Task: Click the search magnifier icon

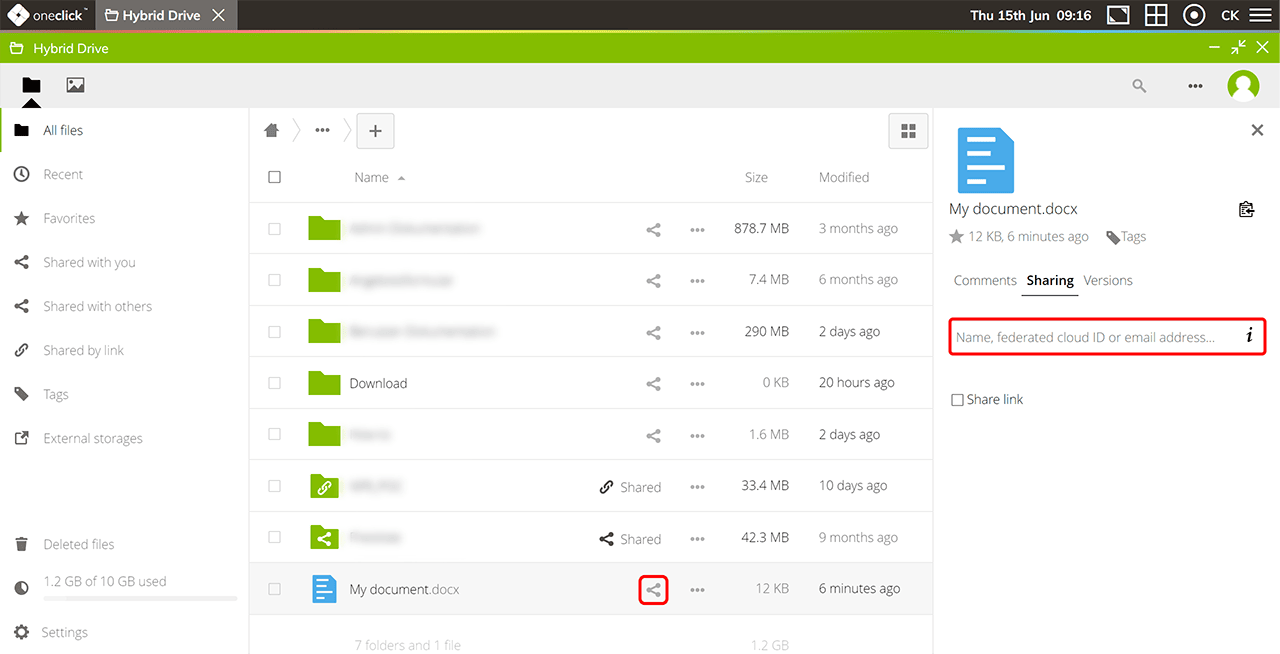Action: tap(1139, 86)
